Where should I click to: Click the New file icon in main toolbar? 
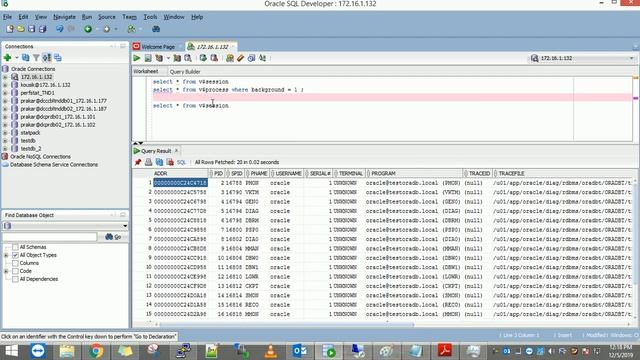[x=10, y=29]
